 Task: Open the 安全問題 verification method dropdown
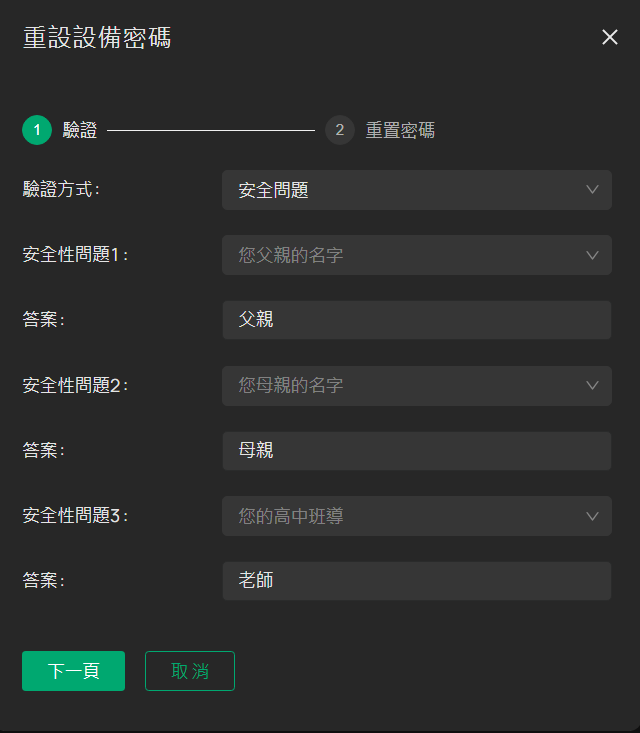tap(417, 190)
